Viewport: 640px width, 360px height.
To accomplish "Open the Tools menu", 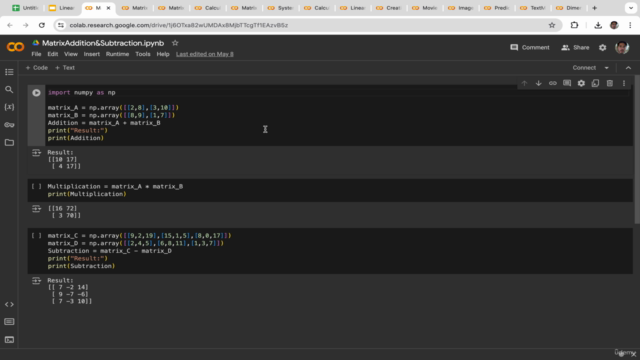I will [143, 54].
